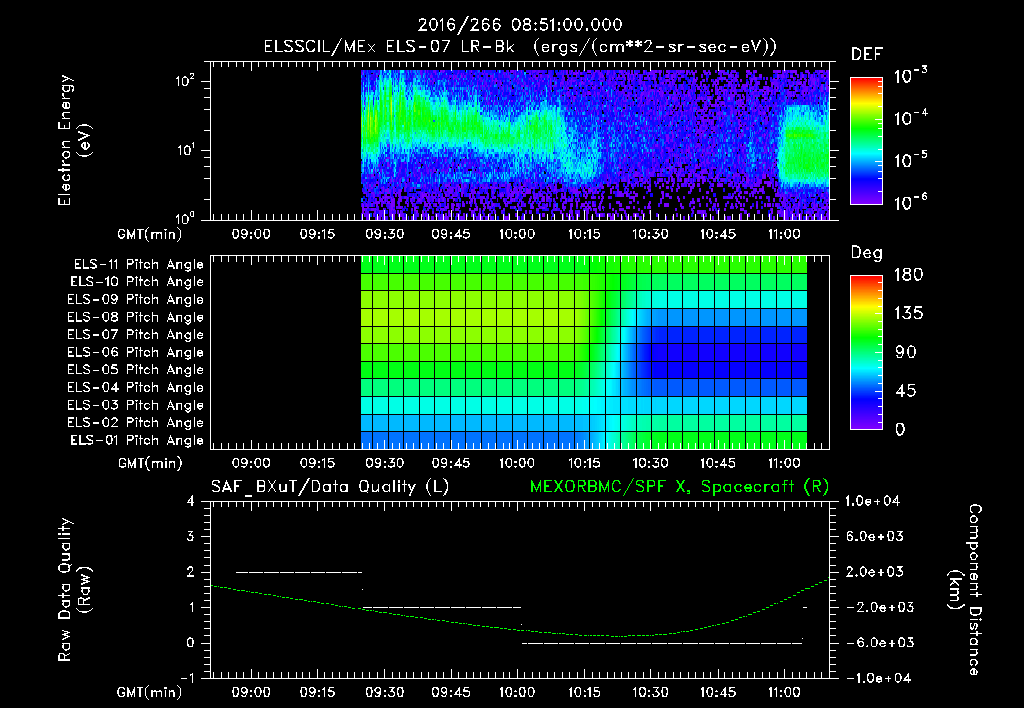
Task: Click the DEF colorbar label
Action: coord(867,54)
